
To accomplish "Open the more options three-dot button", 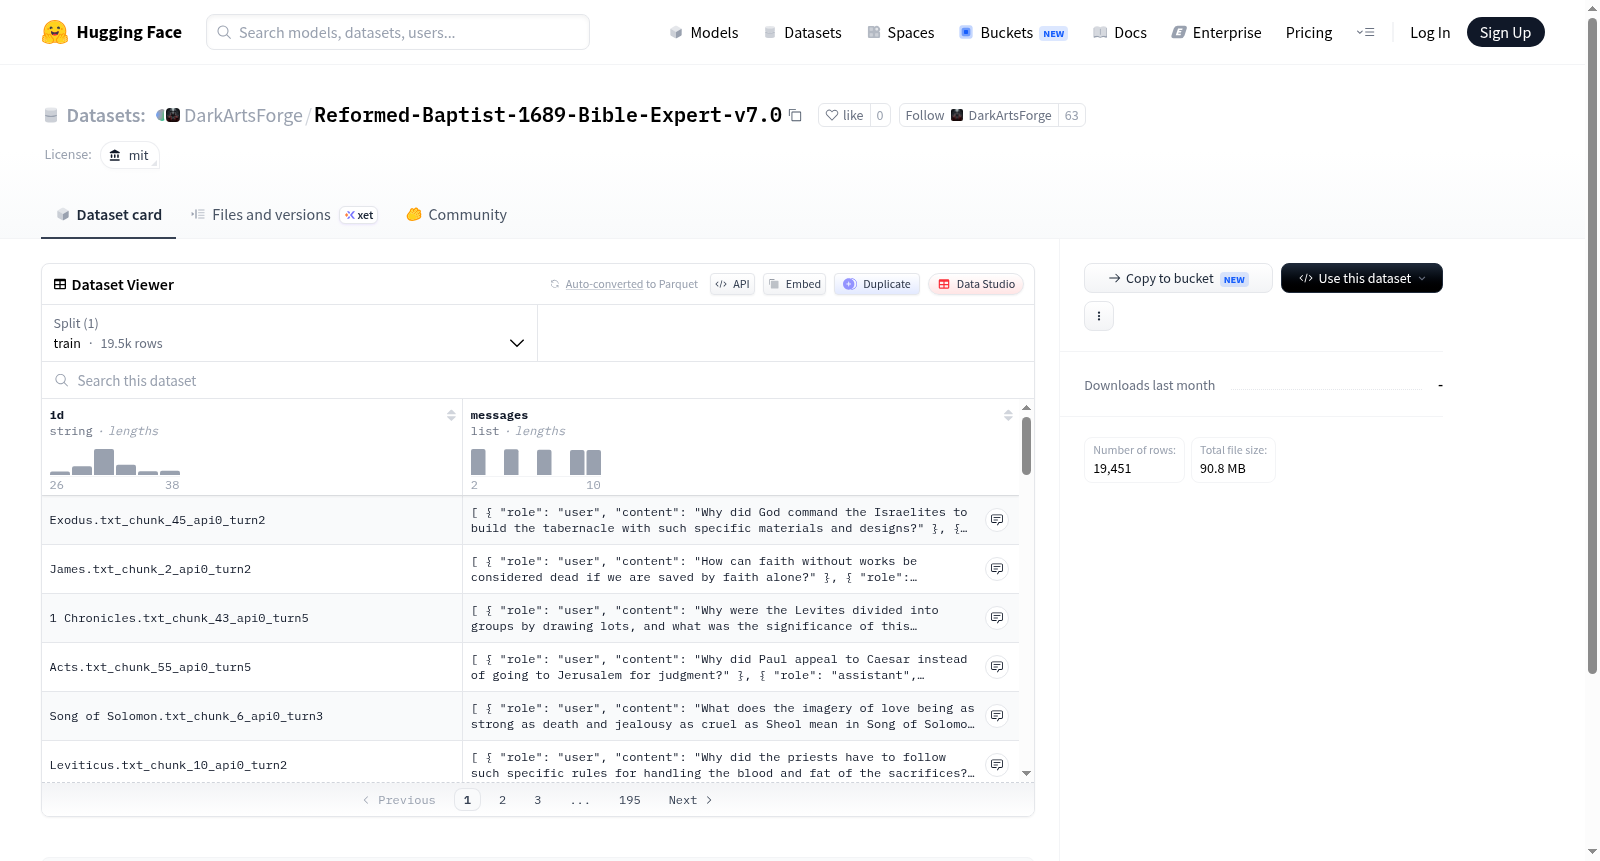I will pos(1099,316).
